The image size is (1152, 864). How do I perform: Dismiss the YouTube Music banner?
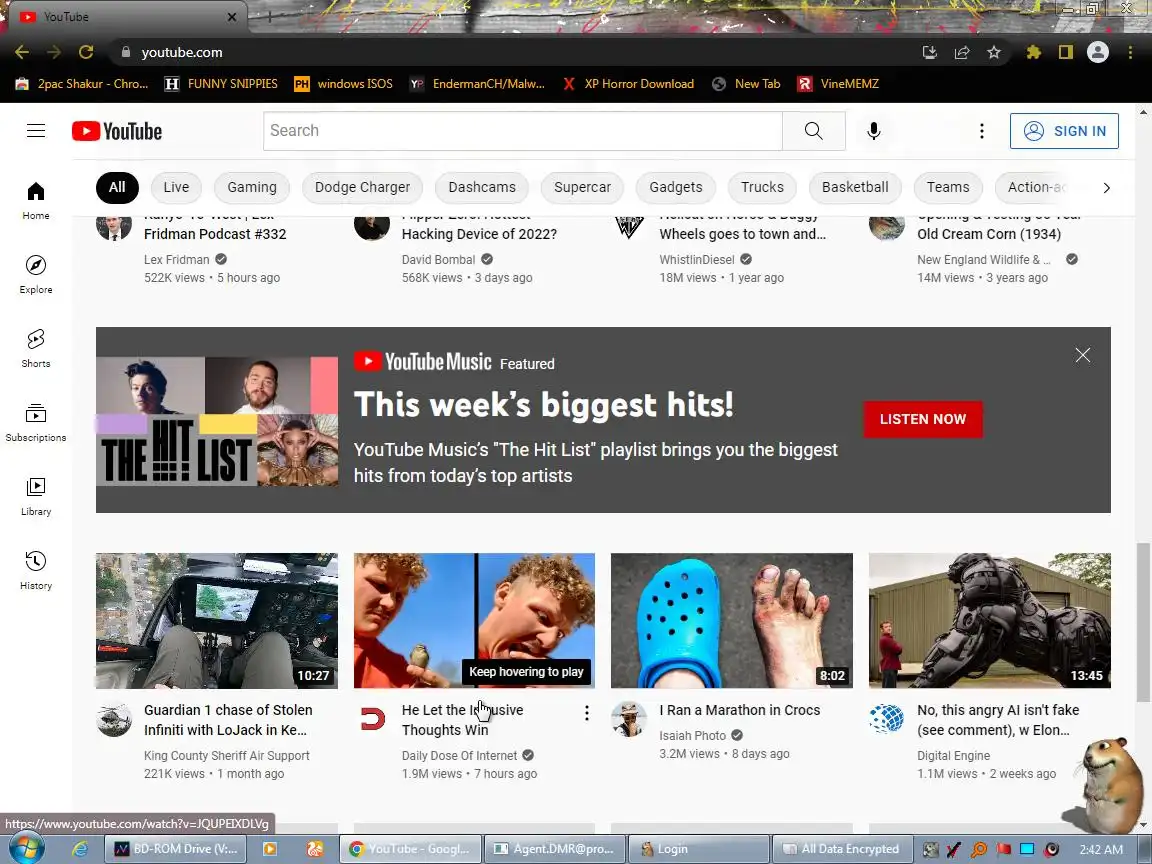pos(1082,355)
